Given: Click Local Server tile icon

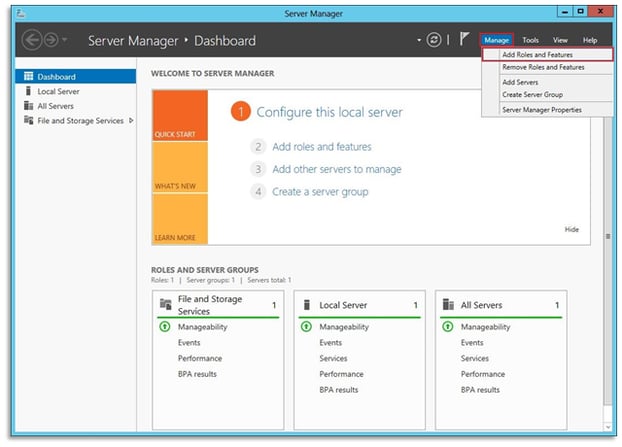Looking at the screenshot, I should (307, 305).
